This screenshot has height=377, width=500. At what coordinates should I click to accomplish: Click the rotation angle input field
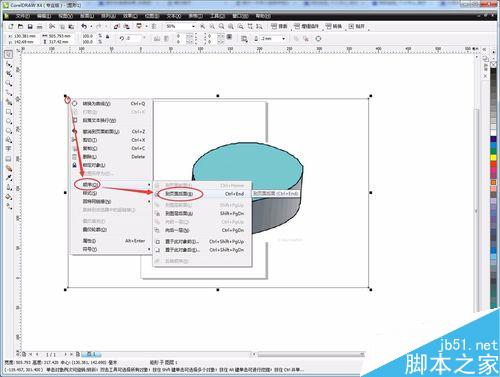click(x=133, y=38)
